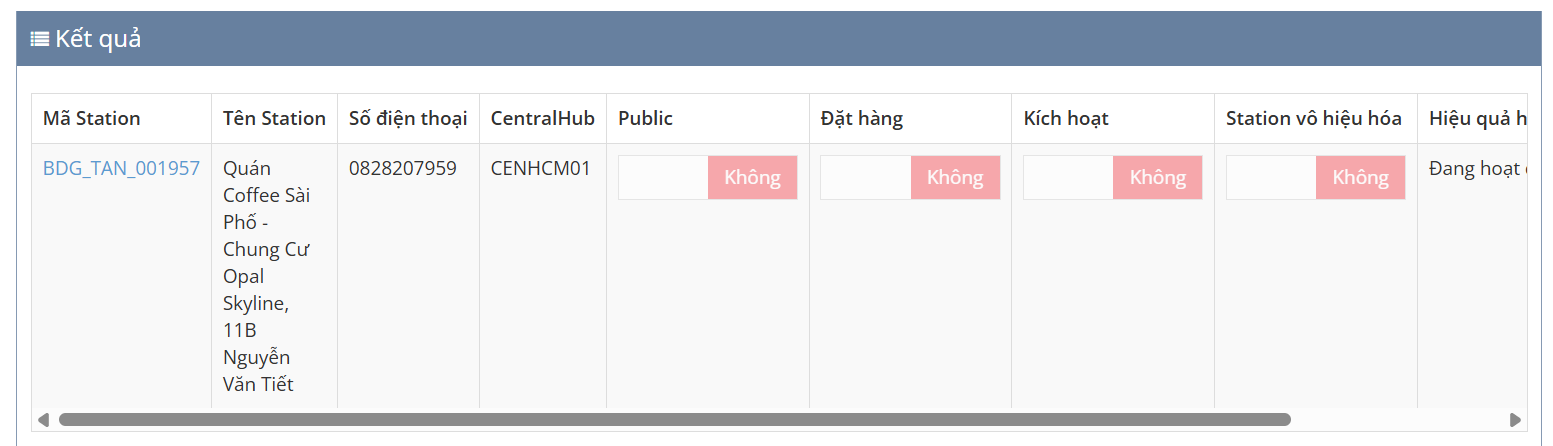Click the right scroll arrow of the table
The width and height of the screenshot is (1553, 446).
[1515, 419]
